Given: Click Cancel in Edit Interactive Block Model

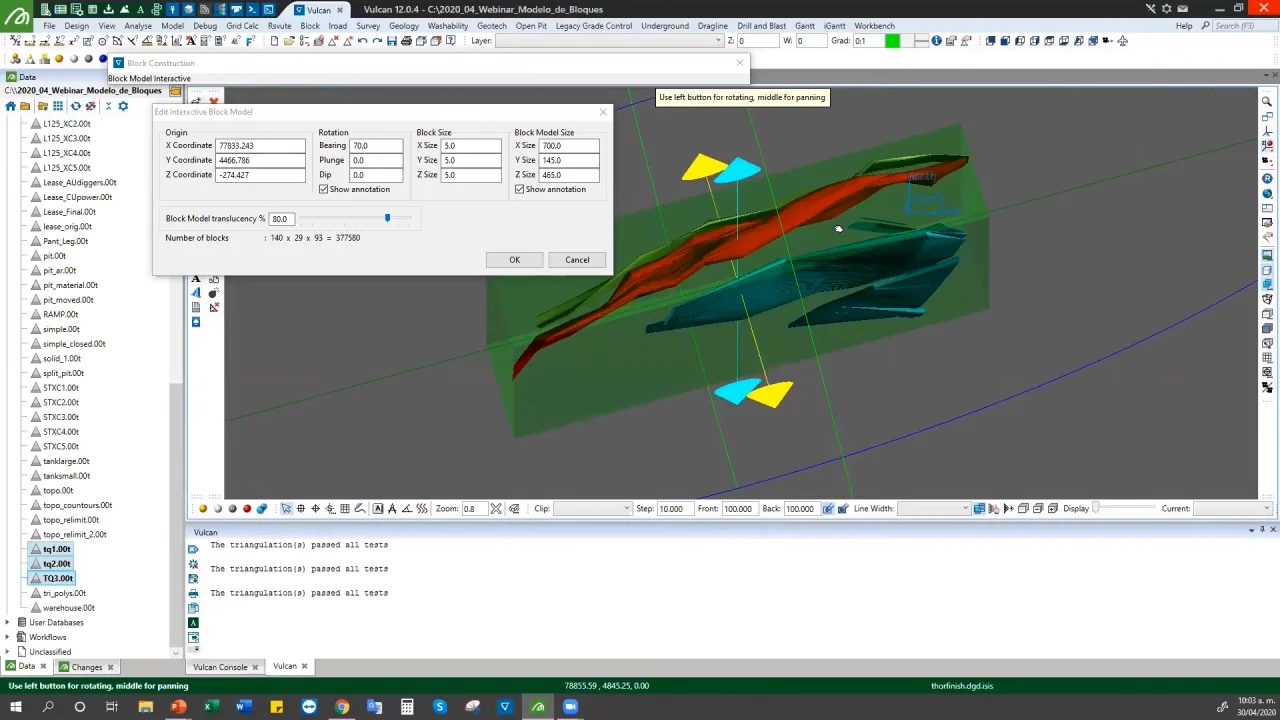Looking at the screenshot, I should pyautogui.click(x=577, y=260).
